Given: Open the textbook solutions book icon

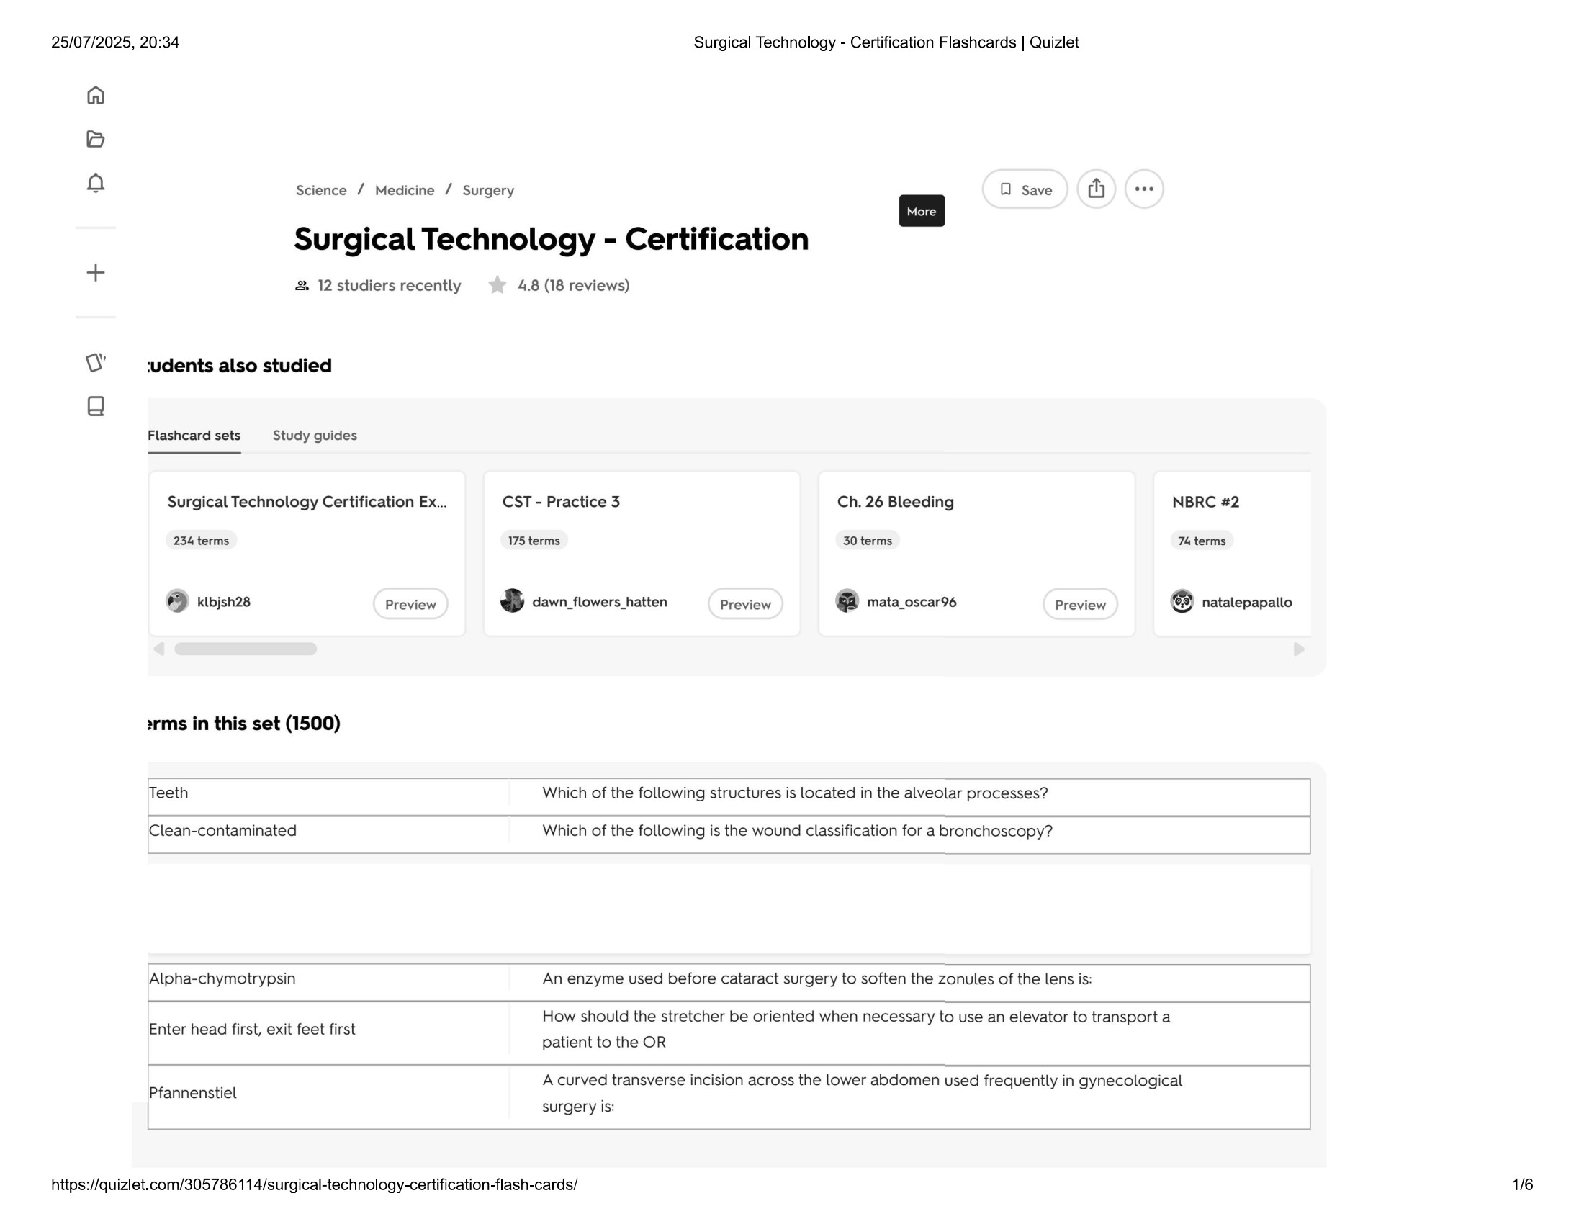Looking at the screenshot, I should coord(96,406).
